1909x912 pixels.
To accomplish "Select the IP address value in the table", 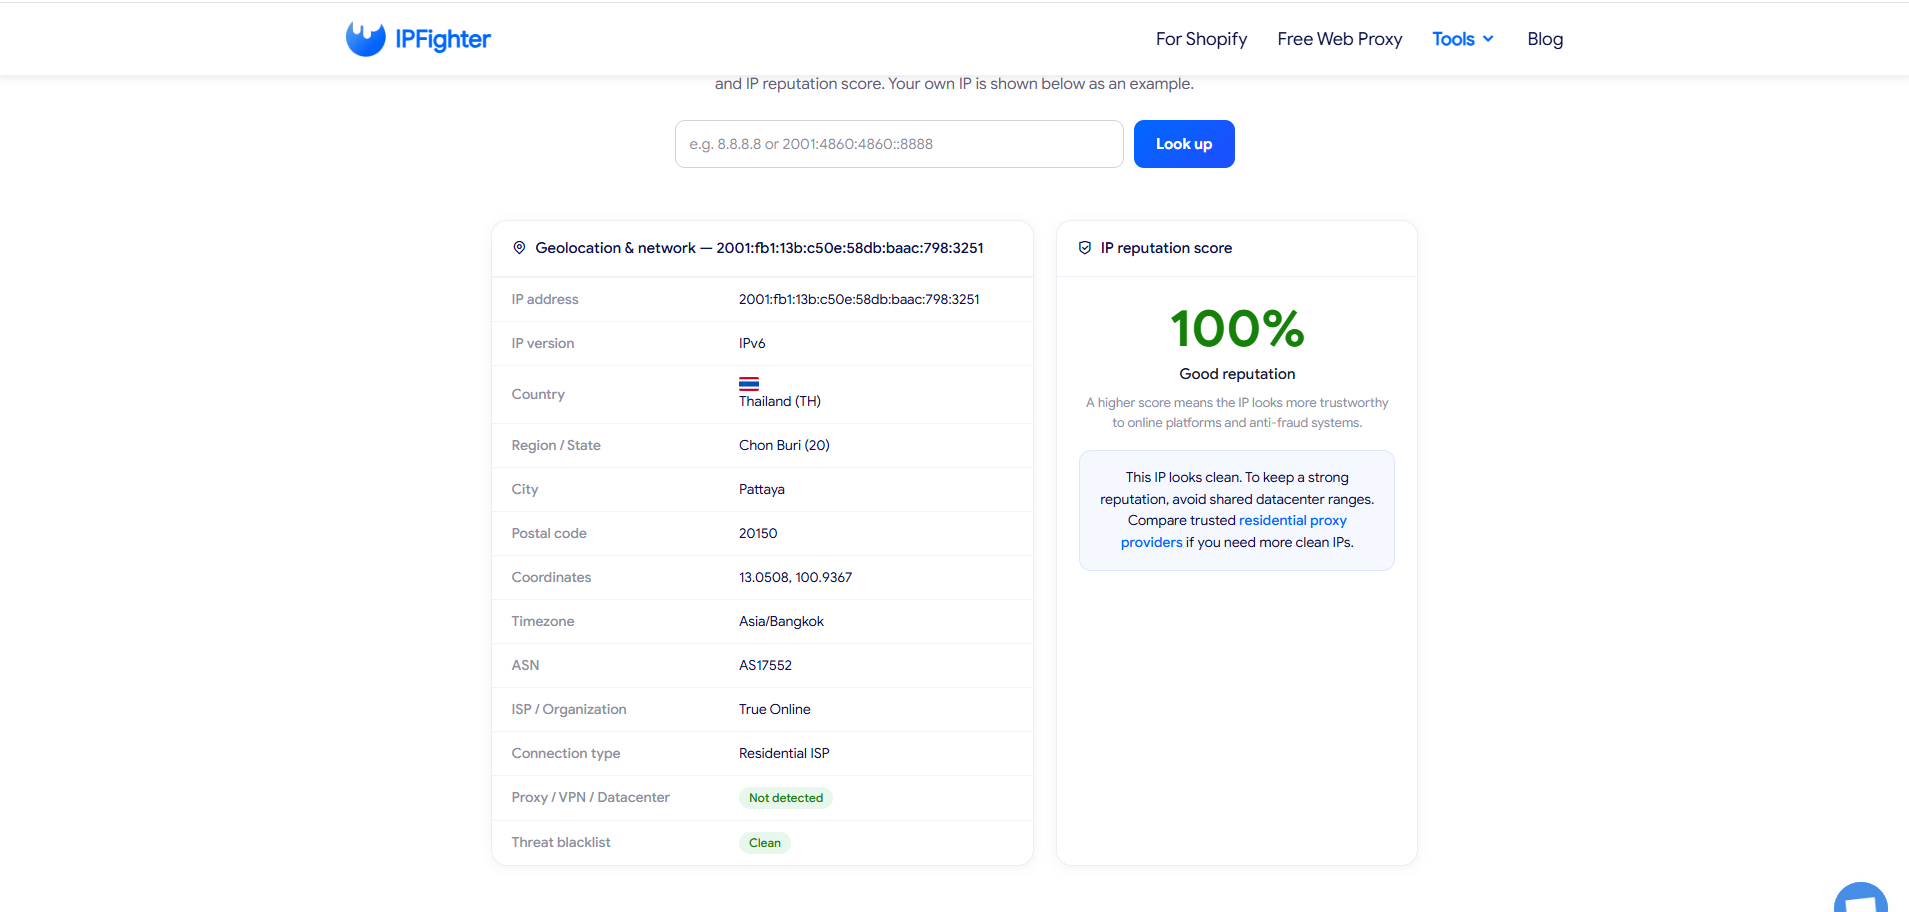I will click(859, 299).
